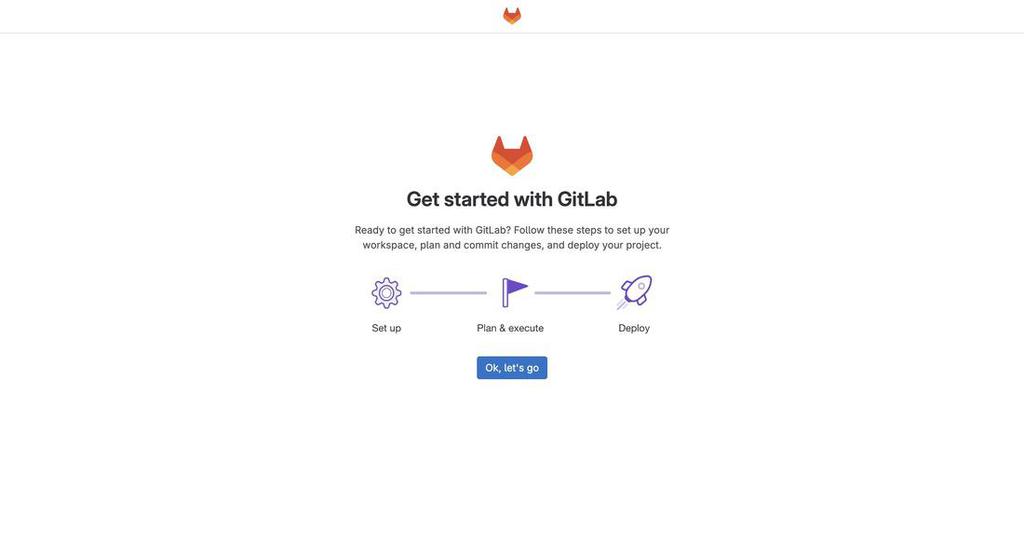The width and height of the screenshot is (1024, 554).
Task: Click the "Plan & execute" step label
Action: click(510, 328)
